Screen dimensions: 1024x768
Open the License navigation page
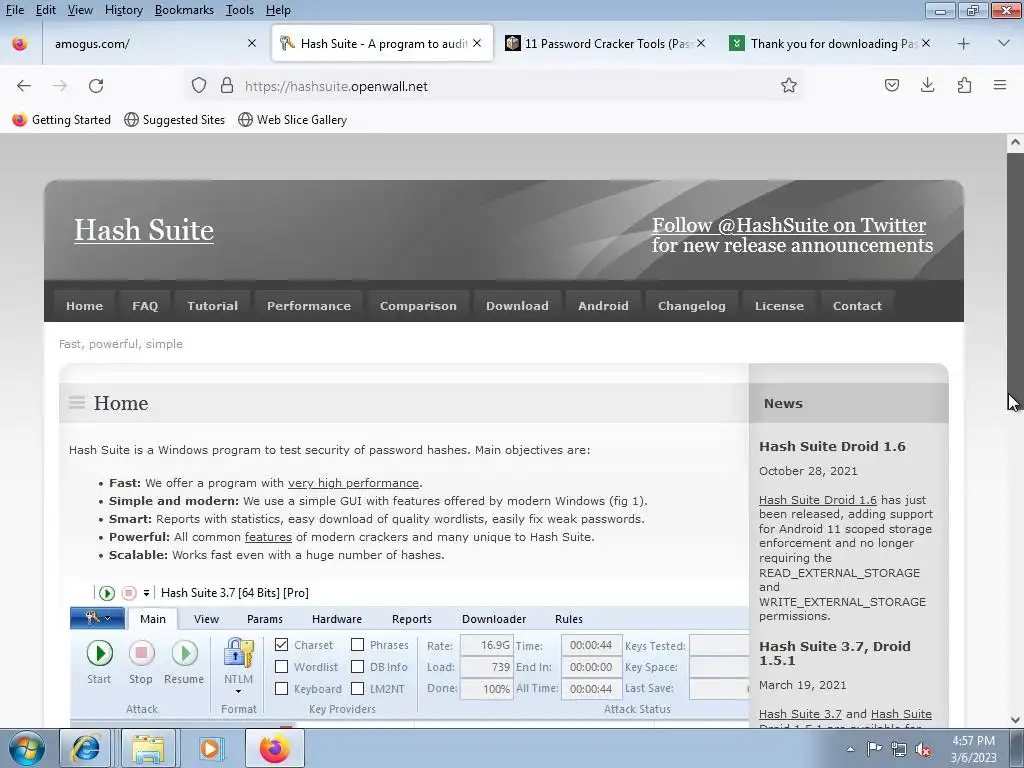click(779, 306)
